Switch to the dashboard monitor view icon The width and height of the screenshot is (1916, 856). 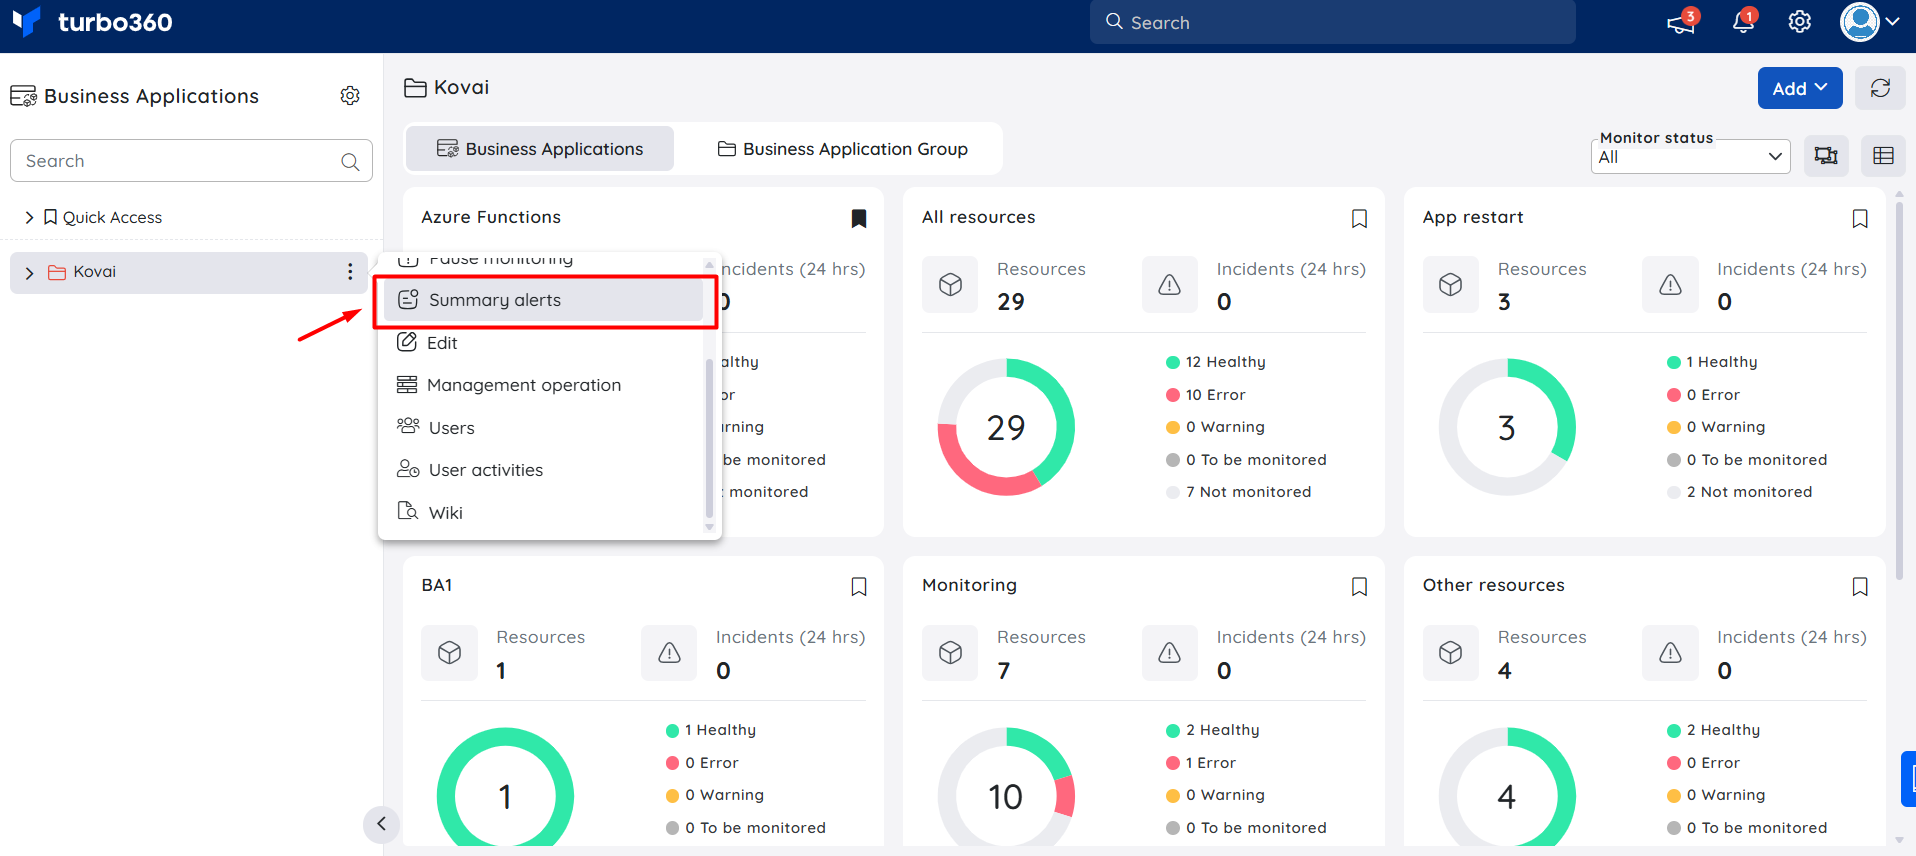click(1826, 156)
